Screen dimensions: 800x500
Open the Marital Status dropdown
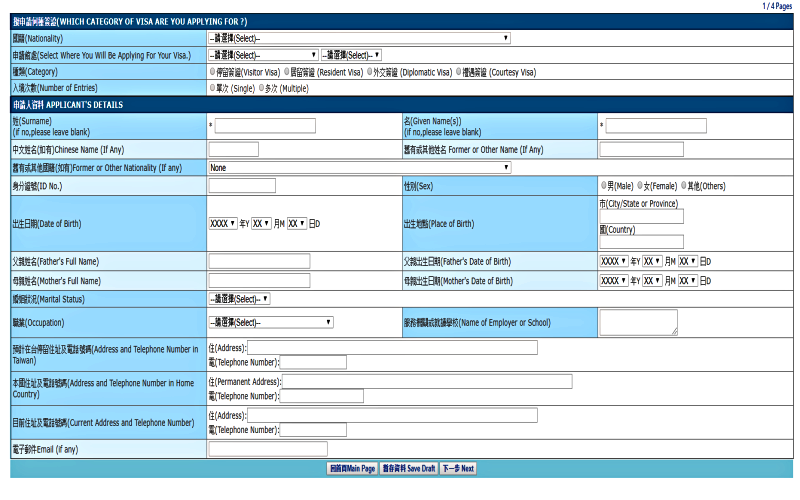tap(239, 299)
